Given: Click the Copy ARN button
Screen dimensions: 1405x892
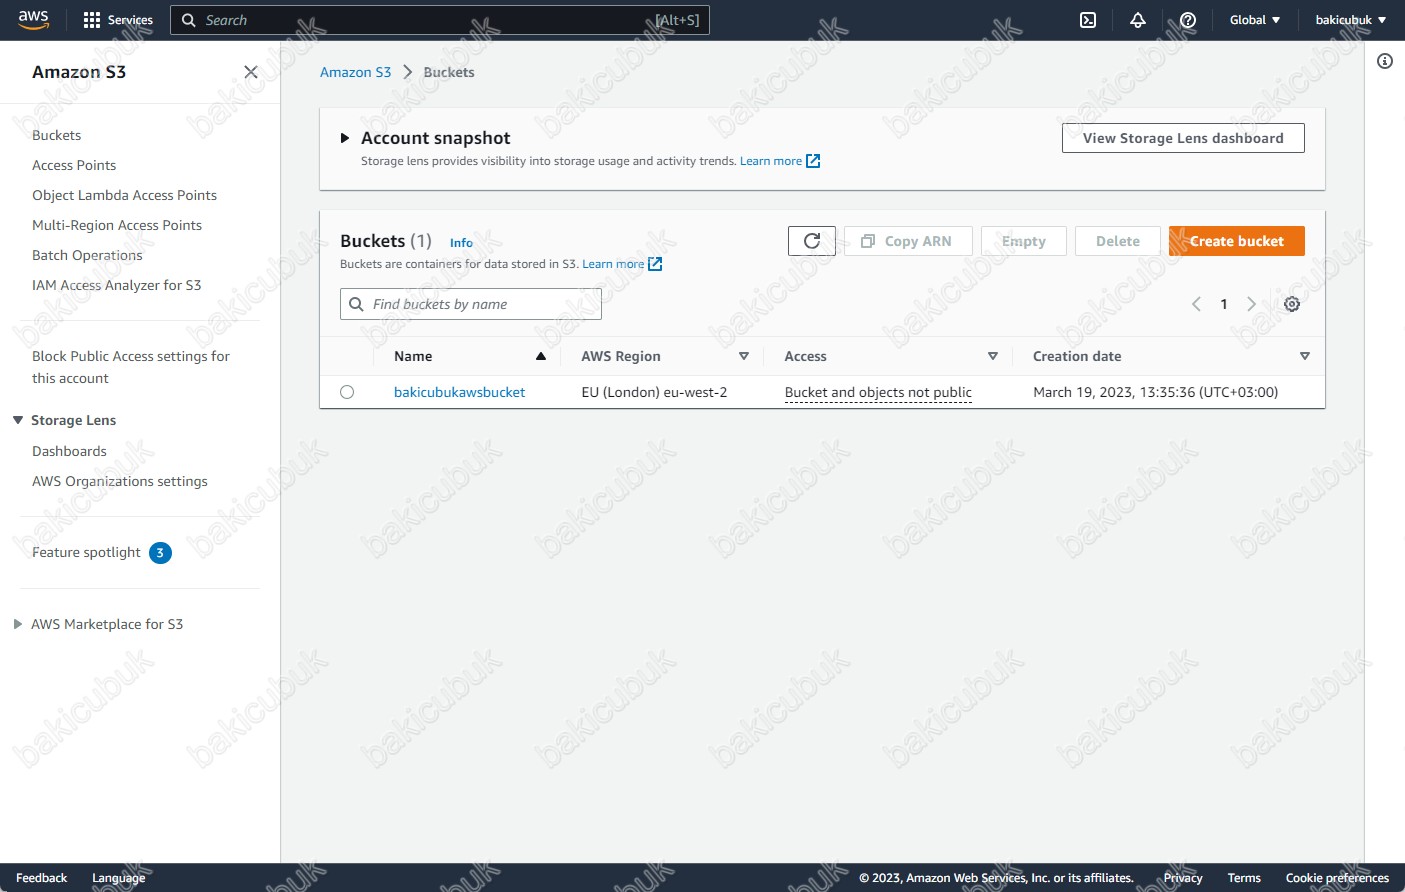Looking at the screenshot, I should point(908,241).
